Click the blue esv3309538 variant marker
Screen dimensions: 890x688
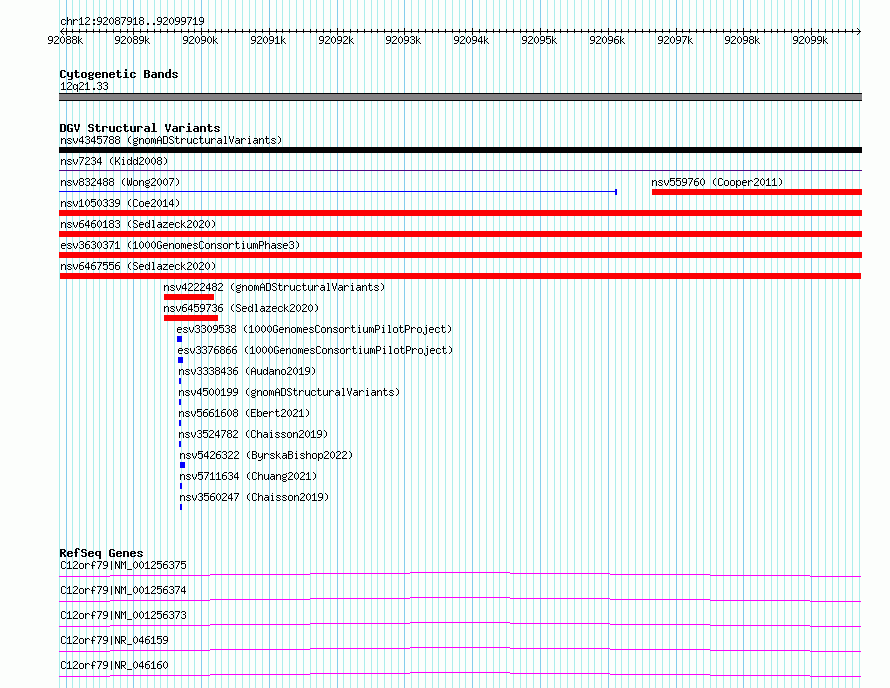[179, 339]
